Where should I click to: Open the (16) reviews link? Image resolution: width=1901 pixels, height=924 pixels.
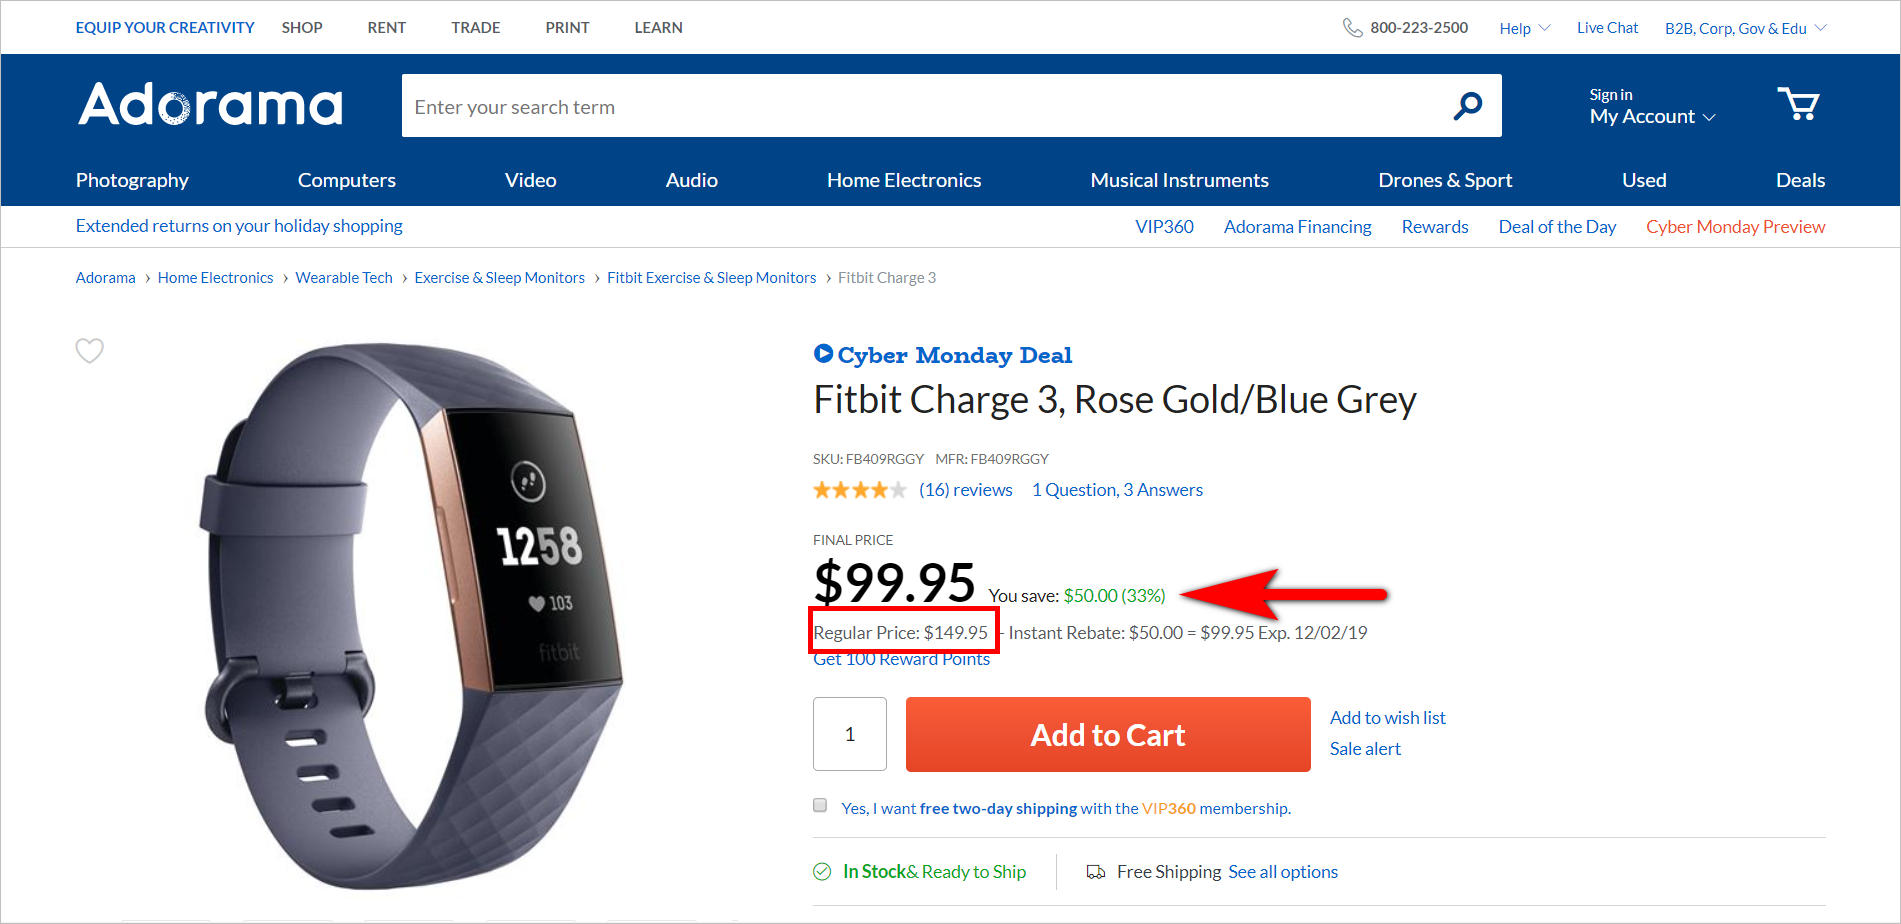pyautogui.click(x=965, y=489)
